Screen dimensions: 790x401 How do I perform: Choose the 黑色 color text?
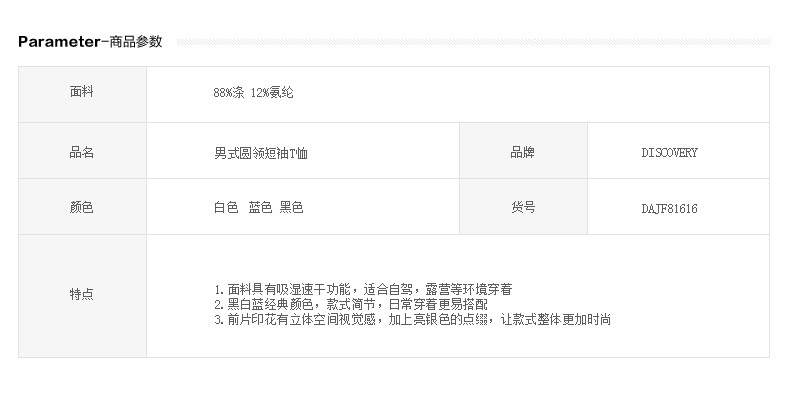[x=291, y=207]
